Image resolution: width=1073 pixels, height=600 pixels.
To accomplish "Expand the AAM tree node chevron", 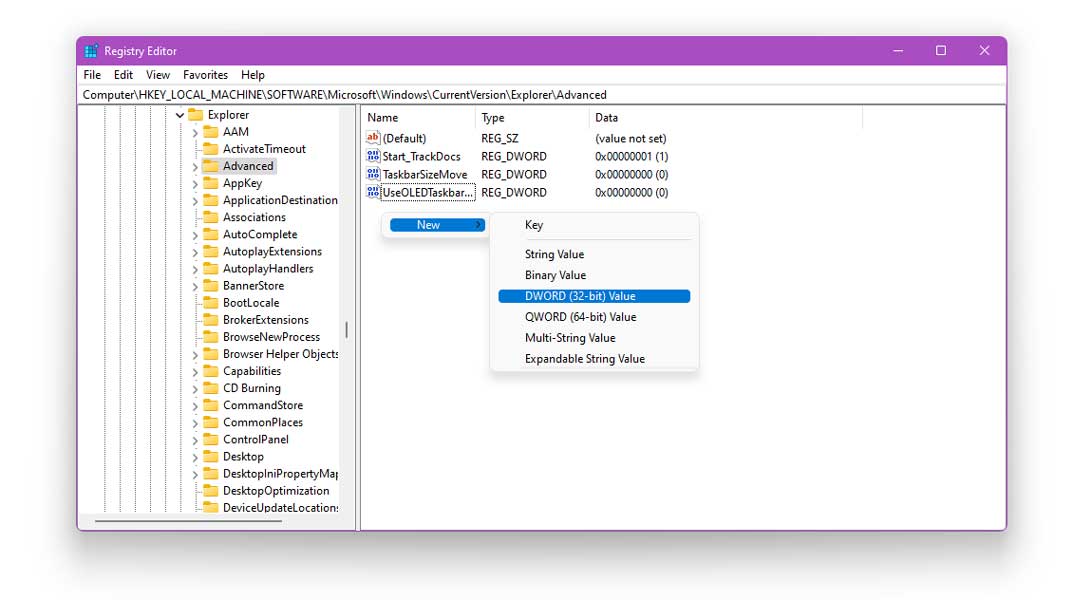I will 197,131.
